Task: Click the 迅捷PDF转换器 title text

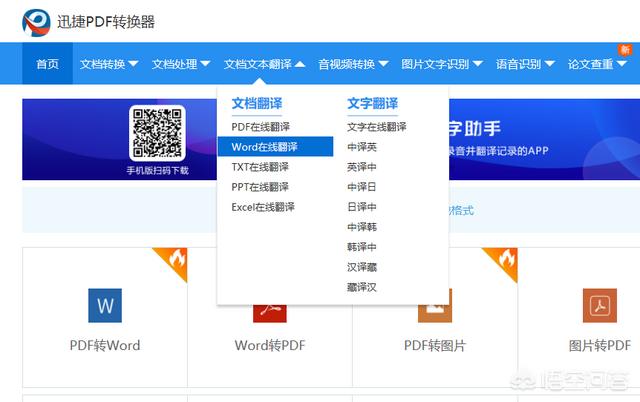Action: (x=106, y=22)
